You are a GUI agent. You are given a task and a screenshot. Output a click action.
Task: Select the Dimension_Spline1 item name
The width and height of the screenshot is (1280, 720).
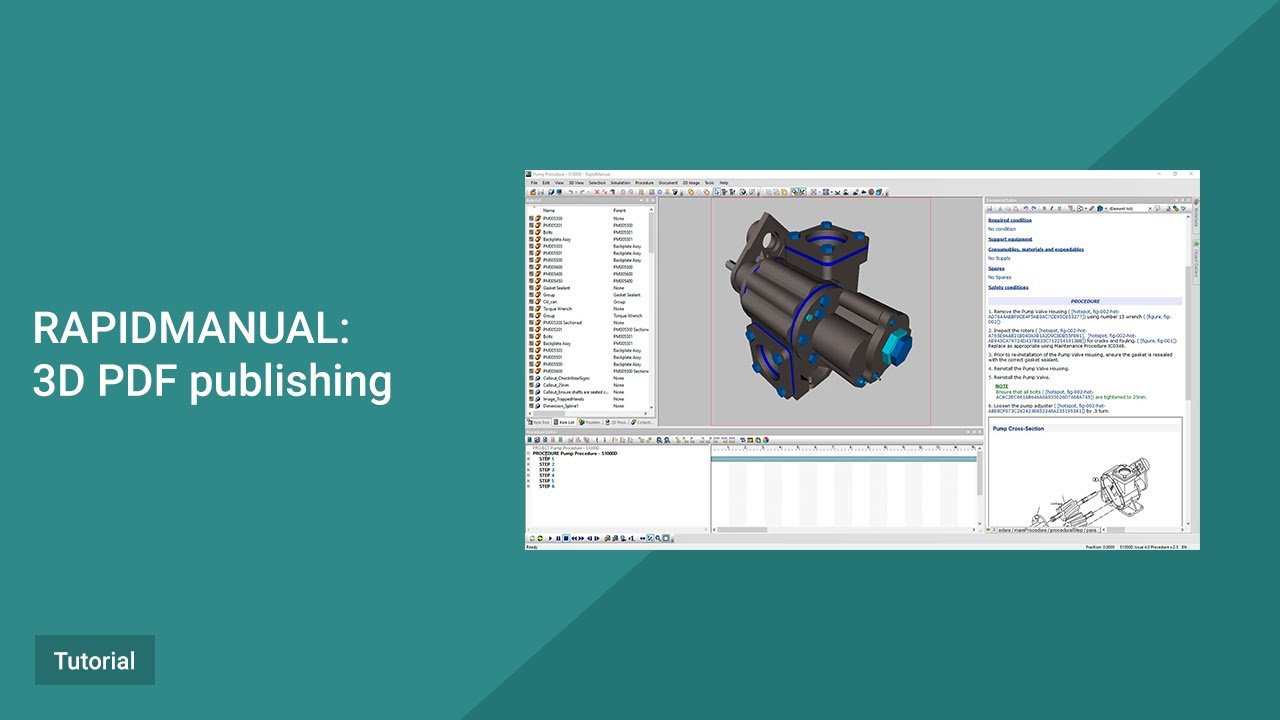click(x=560, y=406)
